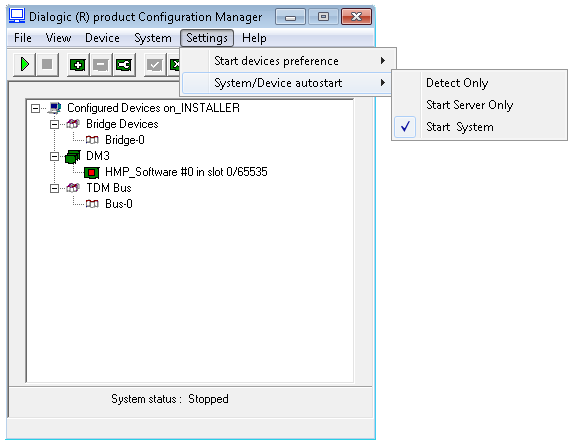Collapse the TDM Bus tree node
This screenshot has width=571, height=442.
click(x=54, y=188)
